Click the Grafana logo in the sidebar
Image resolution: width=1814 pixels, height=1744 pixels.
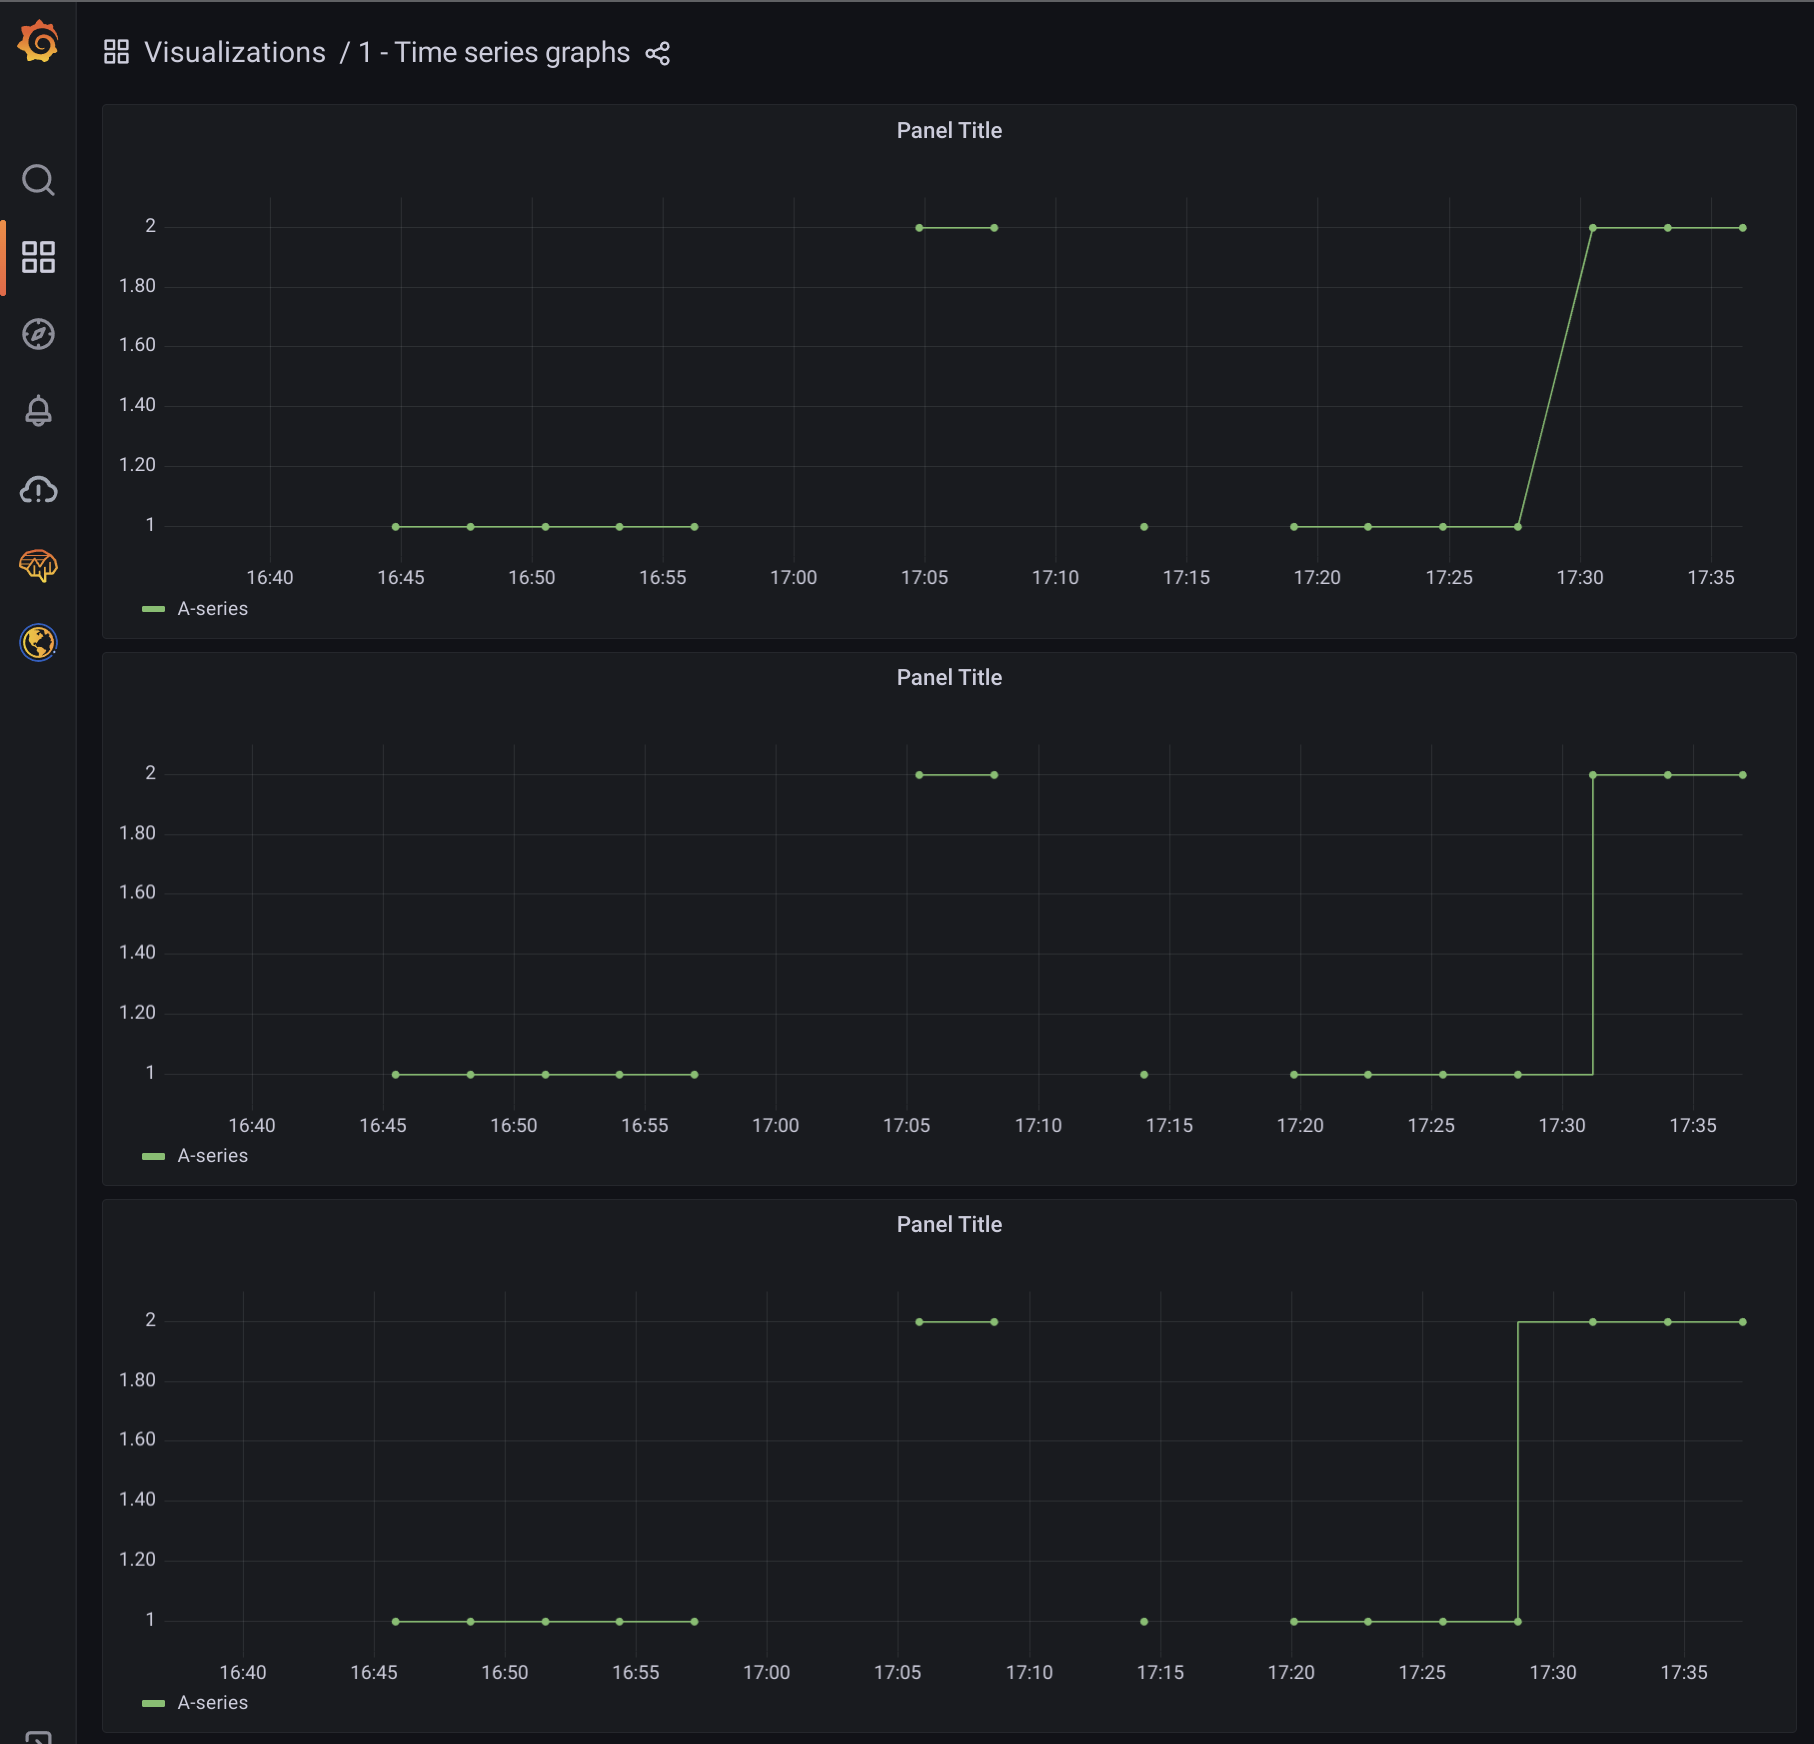[37, 40]
